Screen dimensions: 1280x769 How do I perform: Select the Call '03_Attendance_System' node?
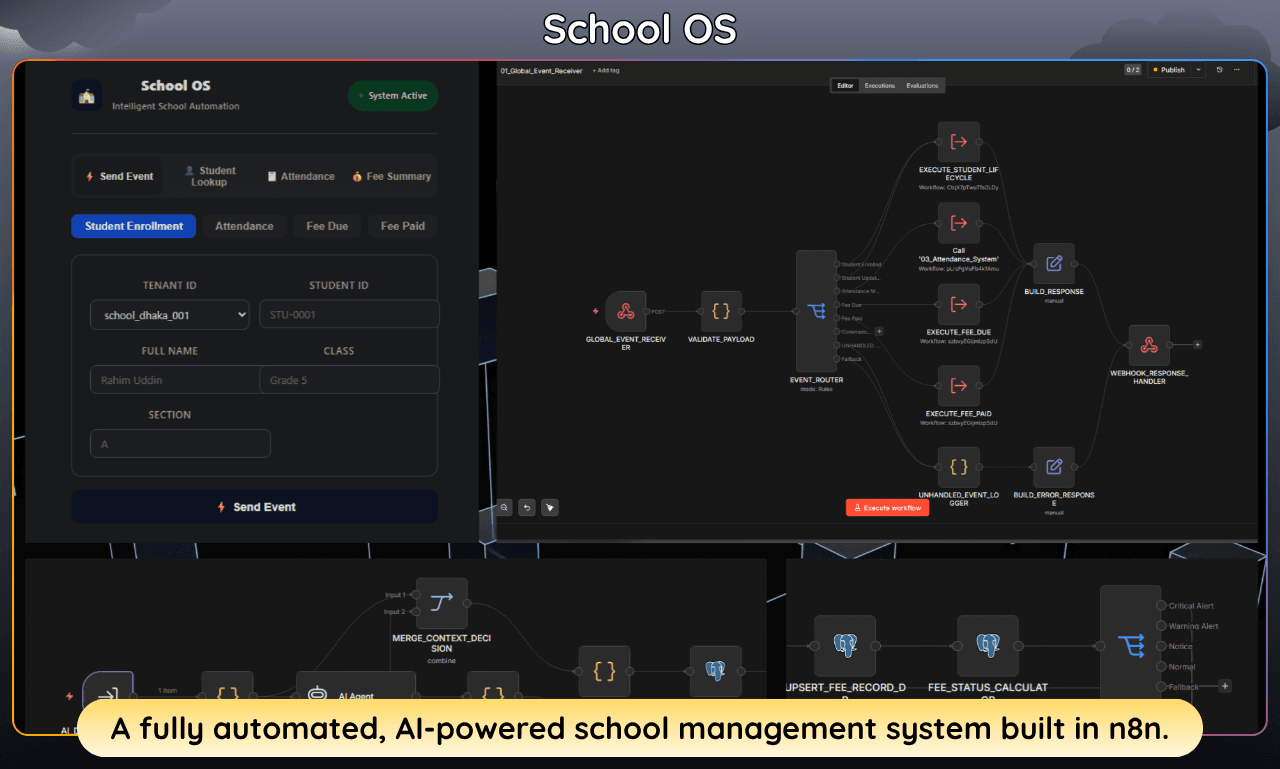(959, 223)
